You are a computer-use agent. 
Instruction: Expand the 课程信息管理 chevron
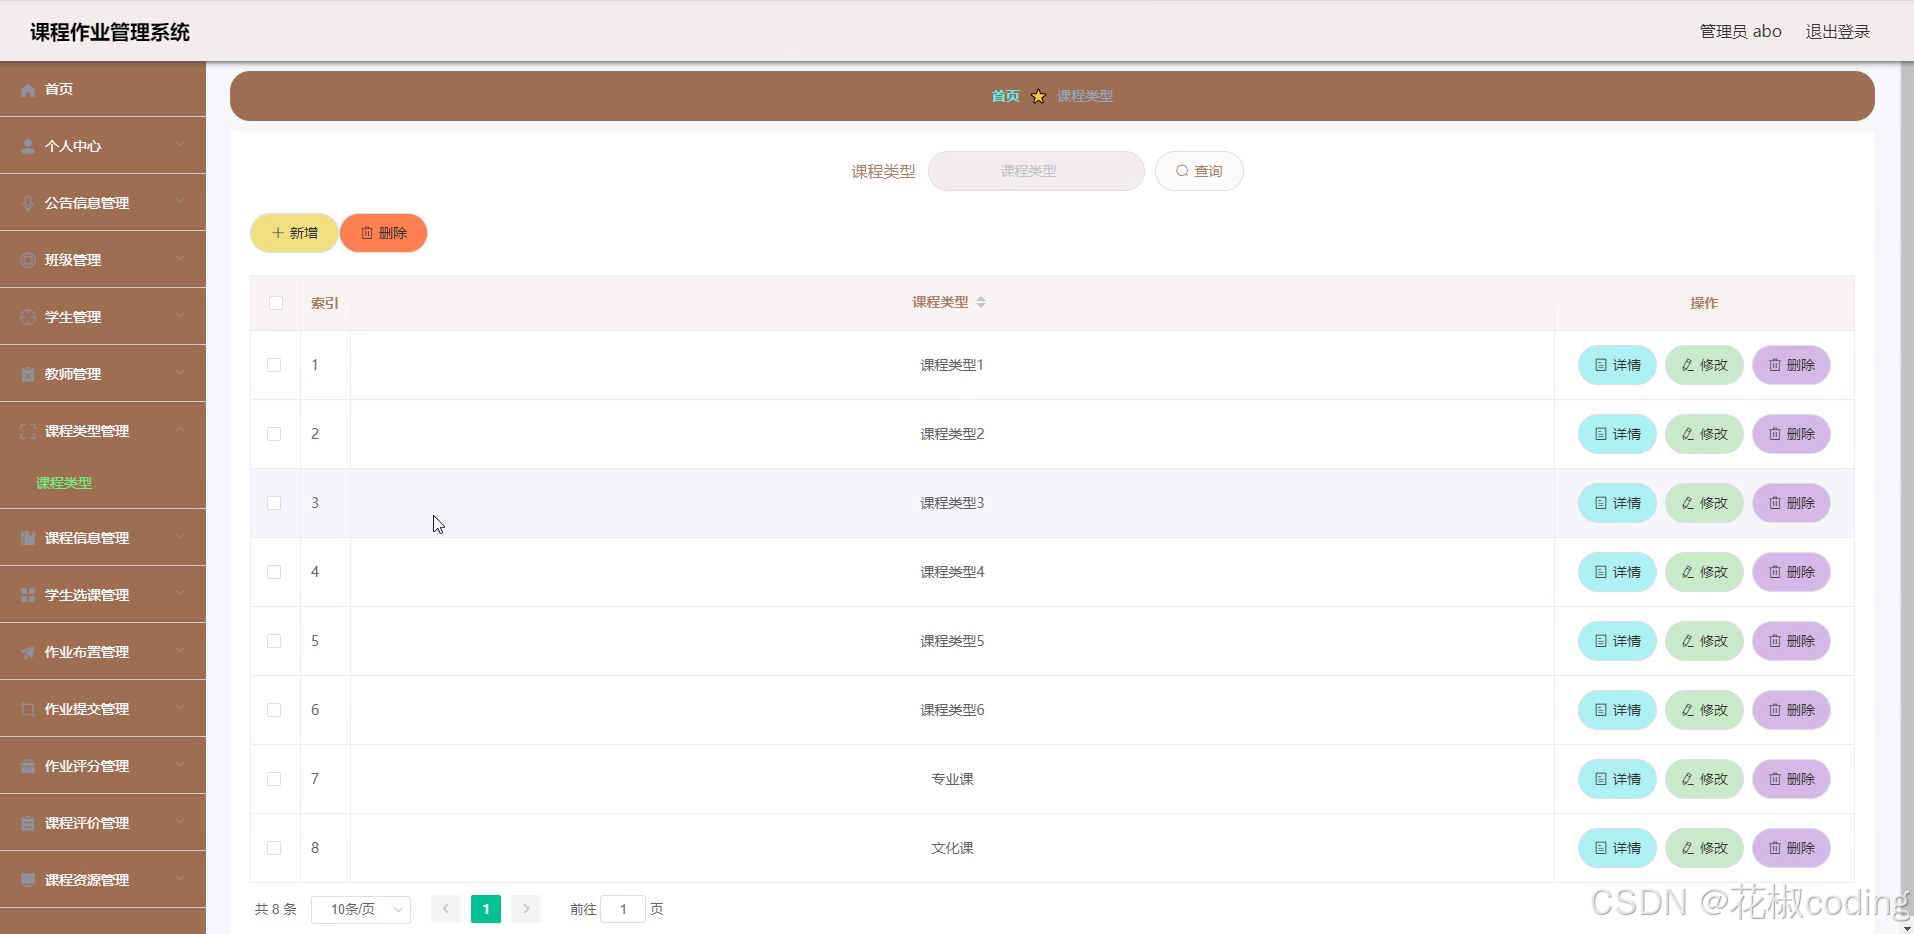(x=180, y=537)
